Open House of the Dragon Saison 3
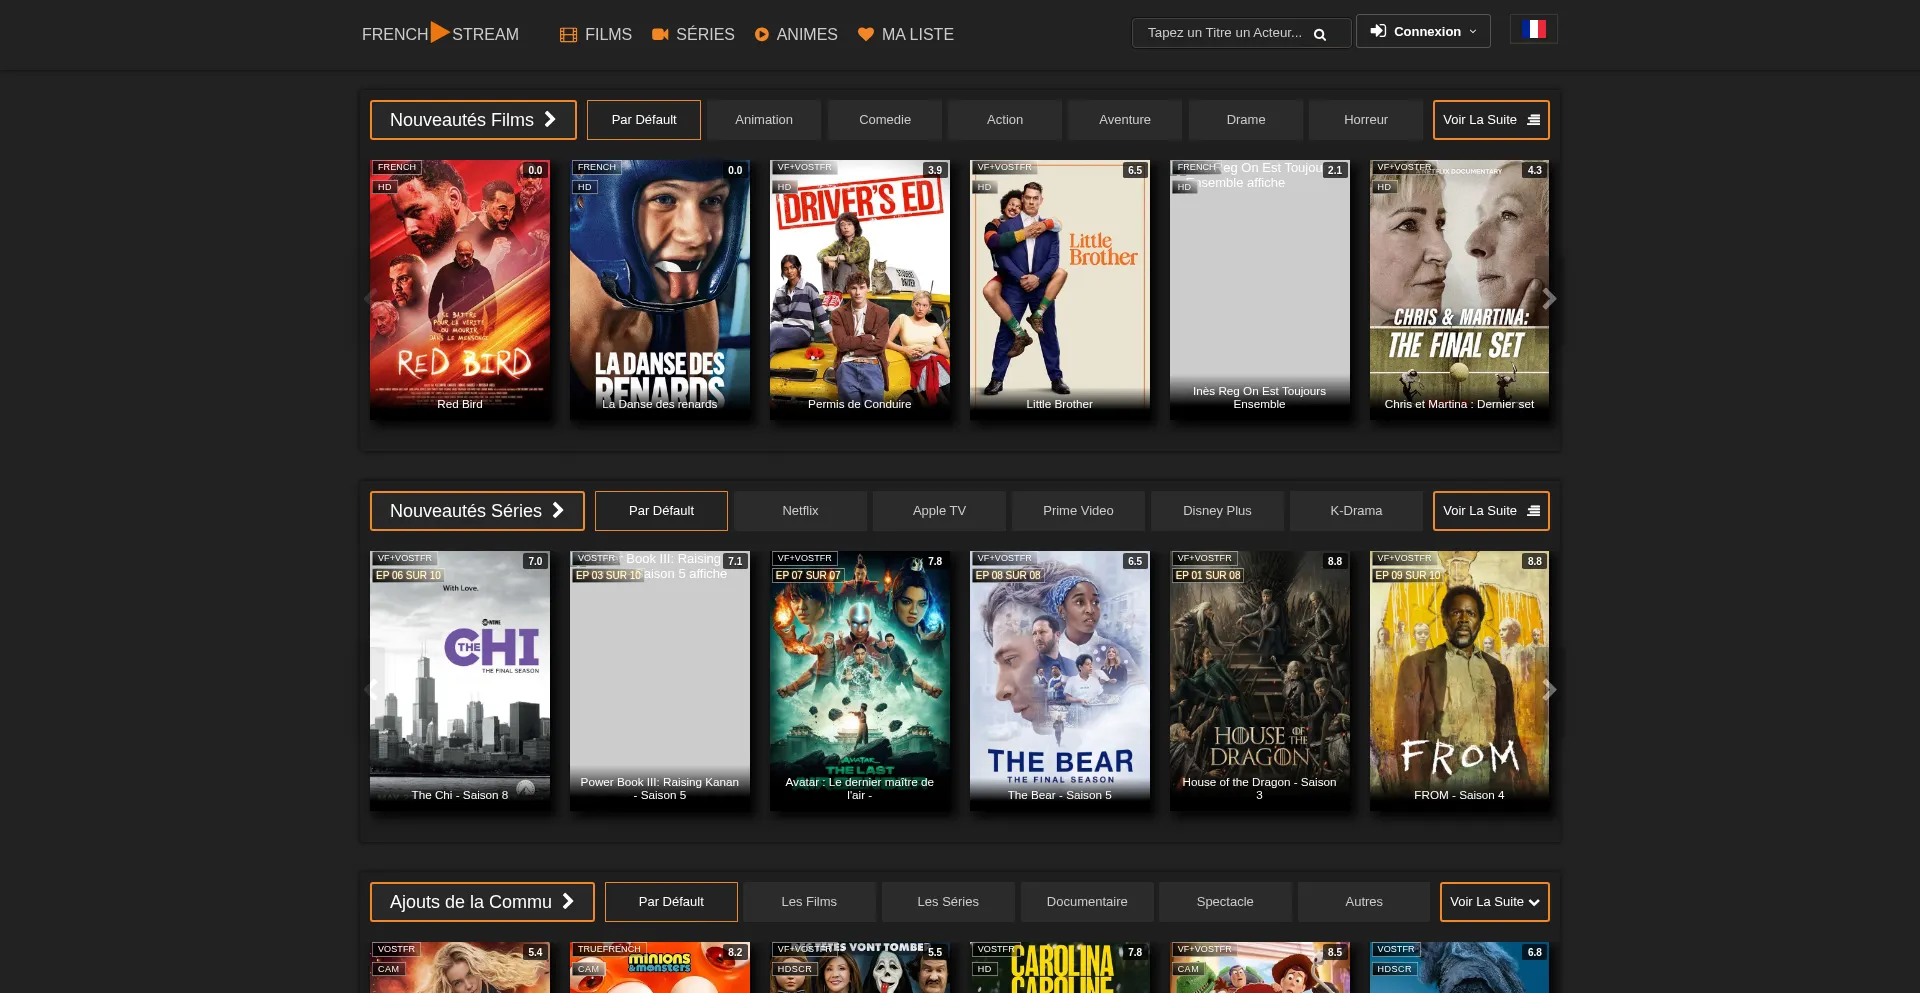The width and height of the screenshot is (1920, 993). click(1260, 681)
